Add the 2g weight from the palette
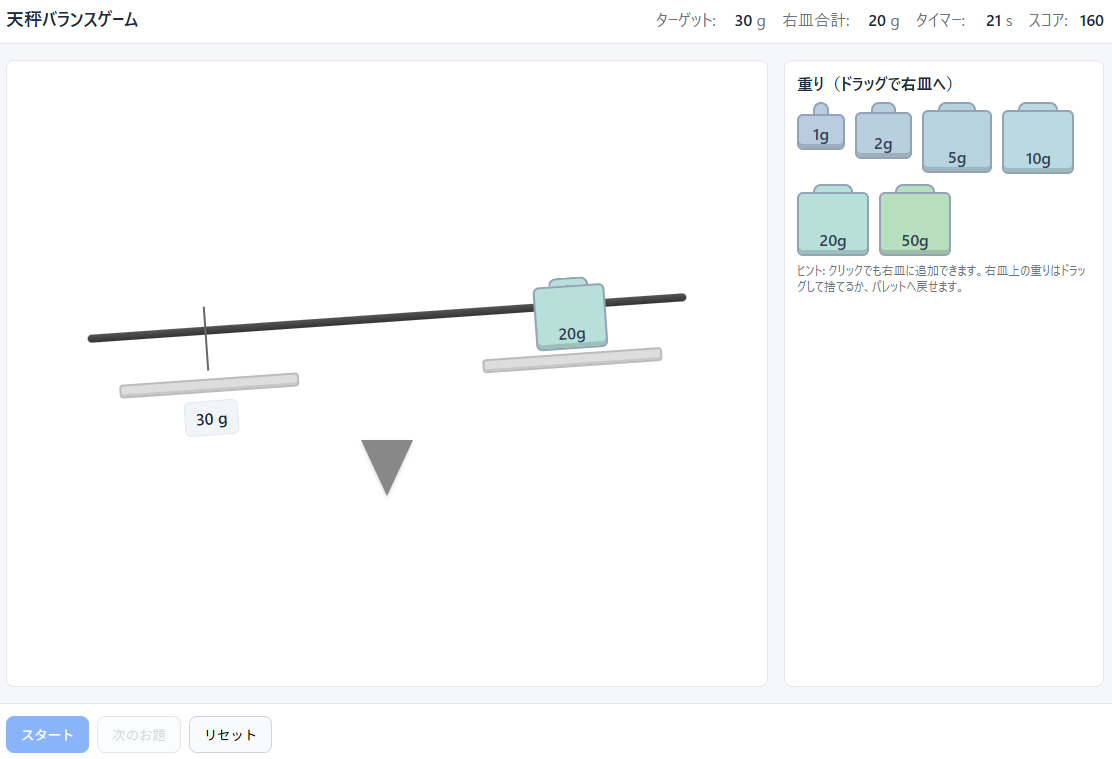This screenshot has width=1112, height=759. (883, 135)
